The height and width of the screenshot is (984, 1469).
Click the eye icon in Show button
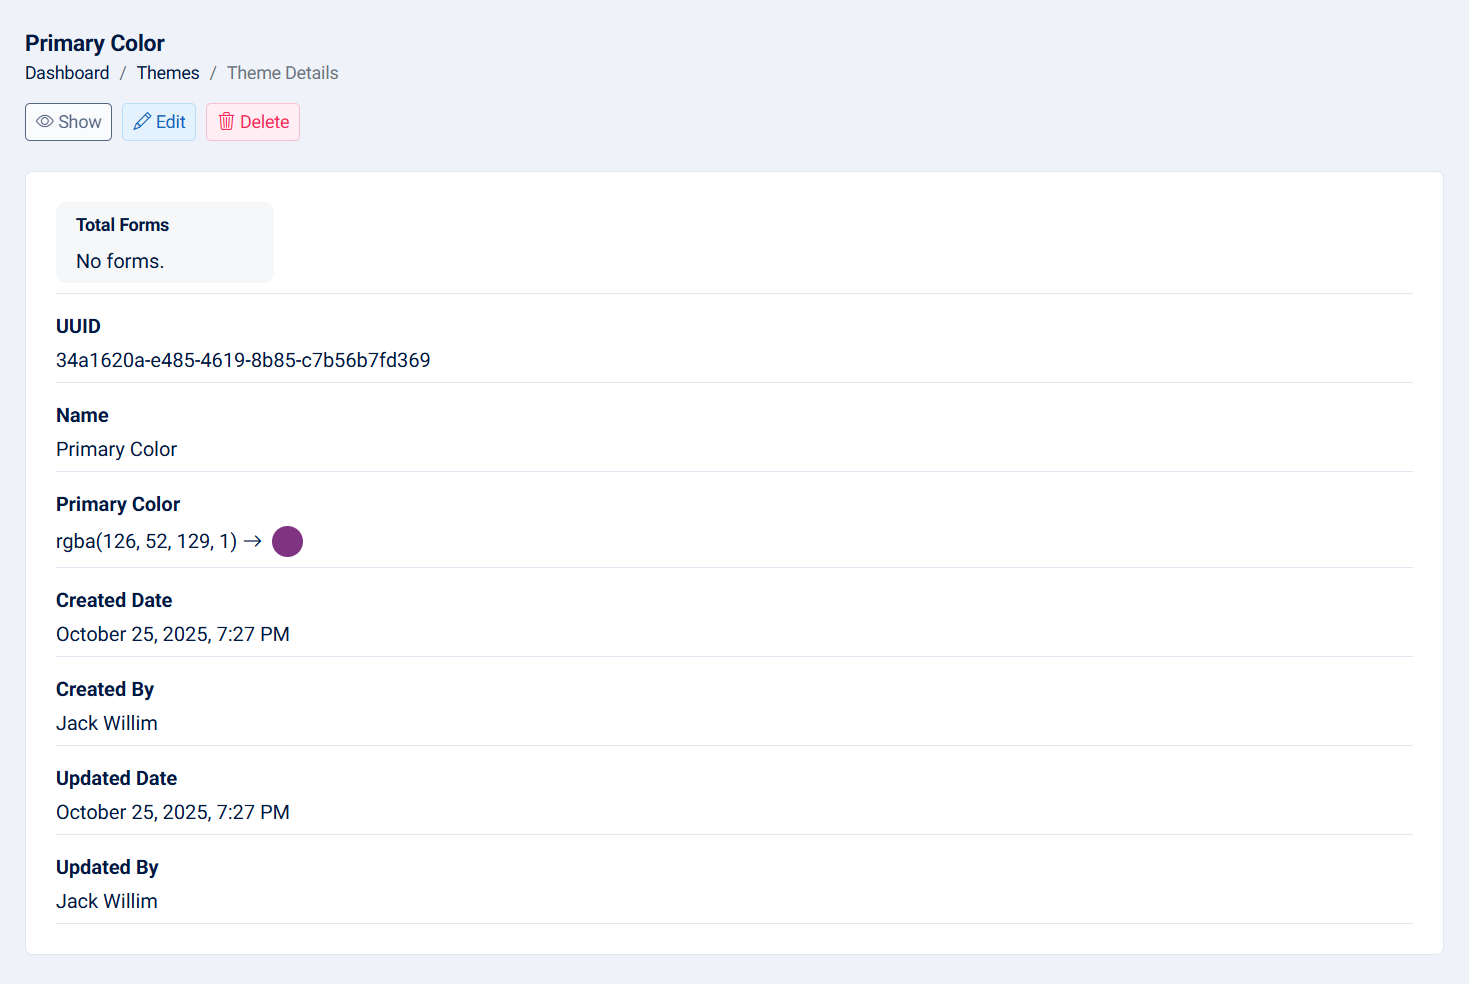click(45, 122)
